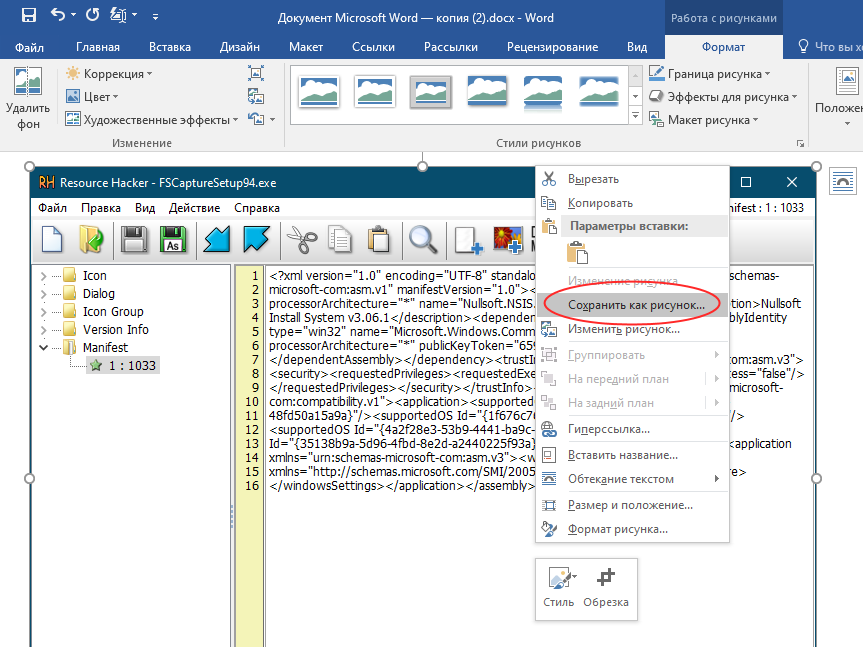Viewport: 863px width, 647px height.
Task: Select the 1 : 1033 tree item
Action: 123,365
